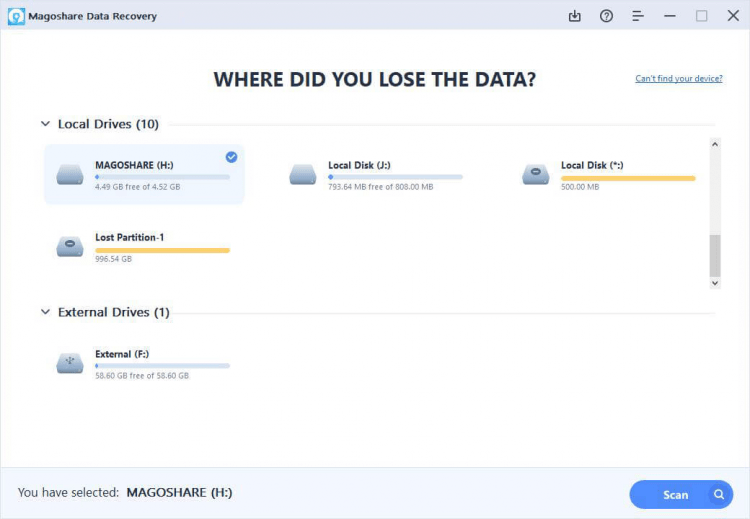Select the External (F:) USB drive icon
Screen dimensions: 750x519
point(70,363)
